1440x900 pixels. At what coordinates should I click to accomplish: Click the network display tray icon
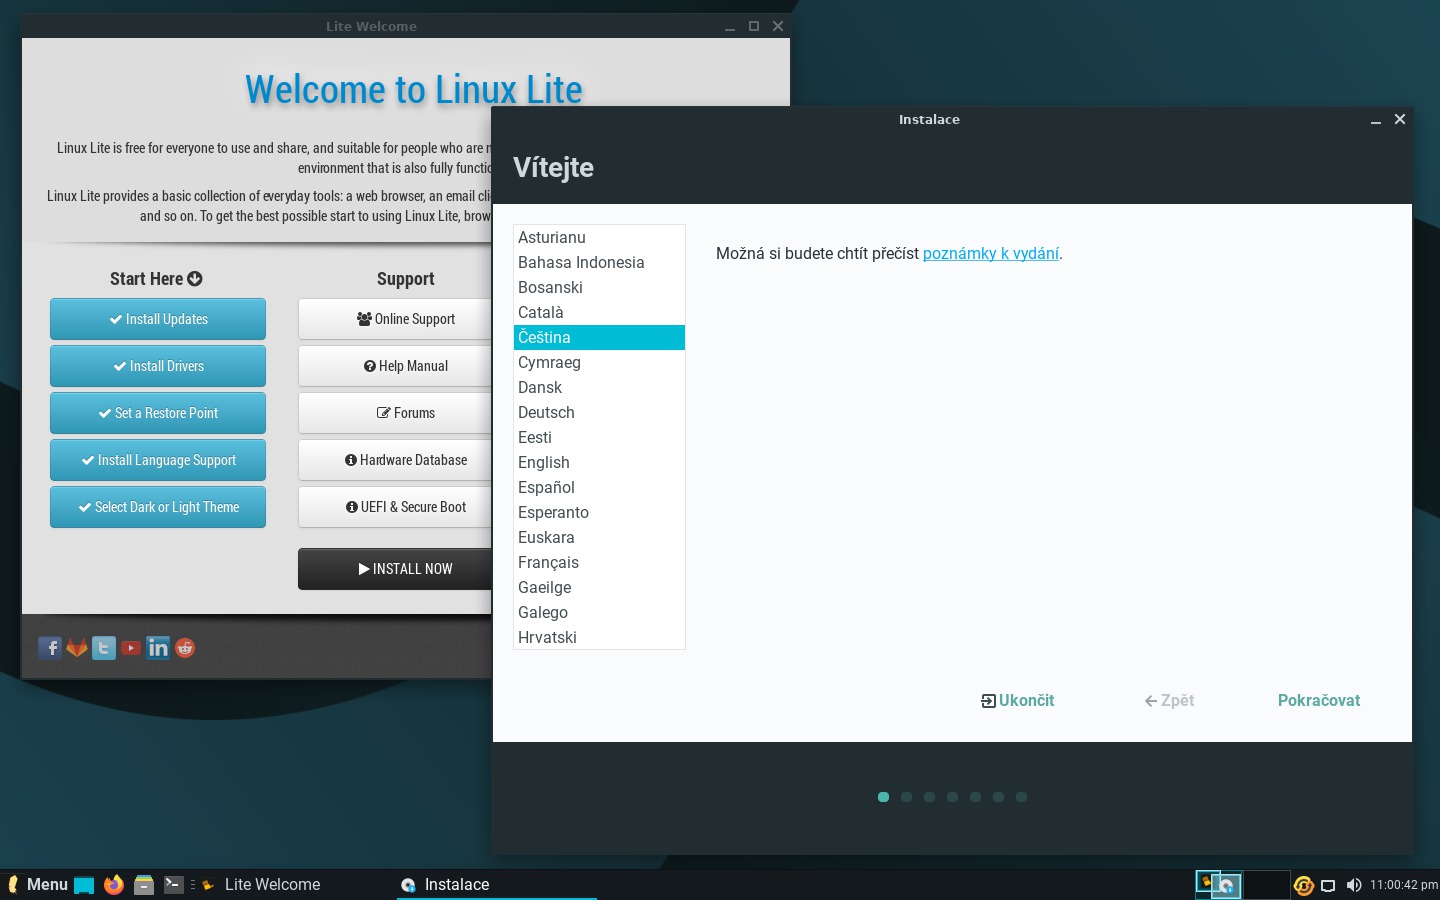click(x=1328, y=885)
